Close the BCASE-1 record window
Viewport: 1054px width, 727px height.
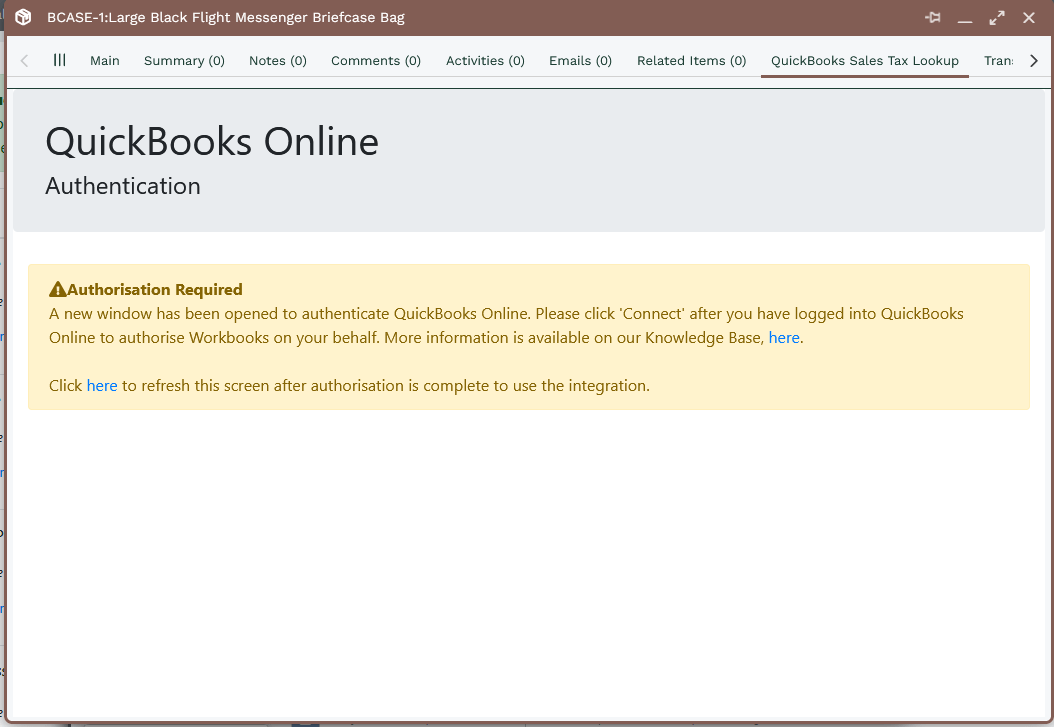1029,18
